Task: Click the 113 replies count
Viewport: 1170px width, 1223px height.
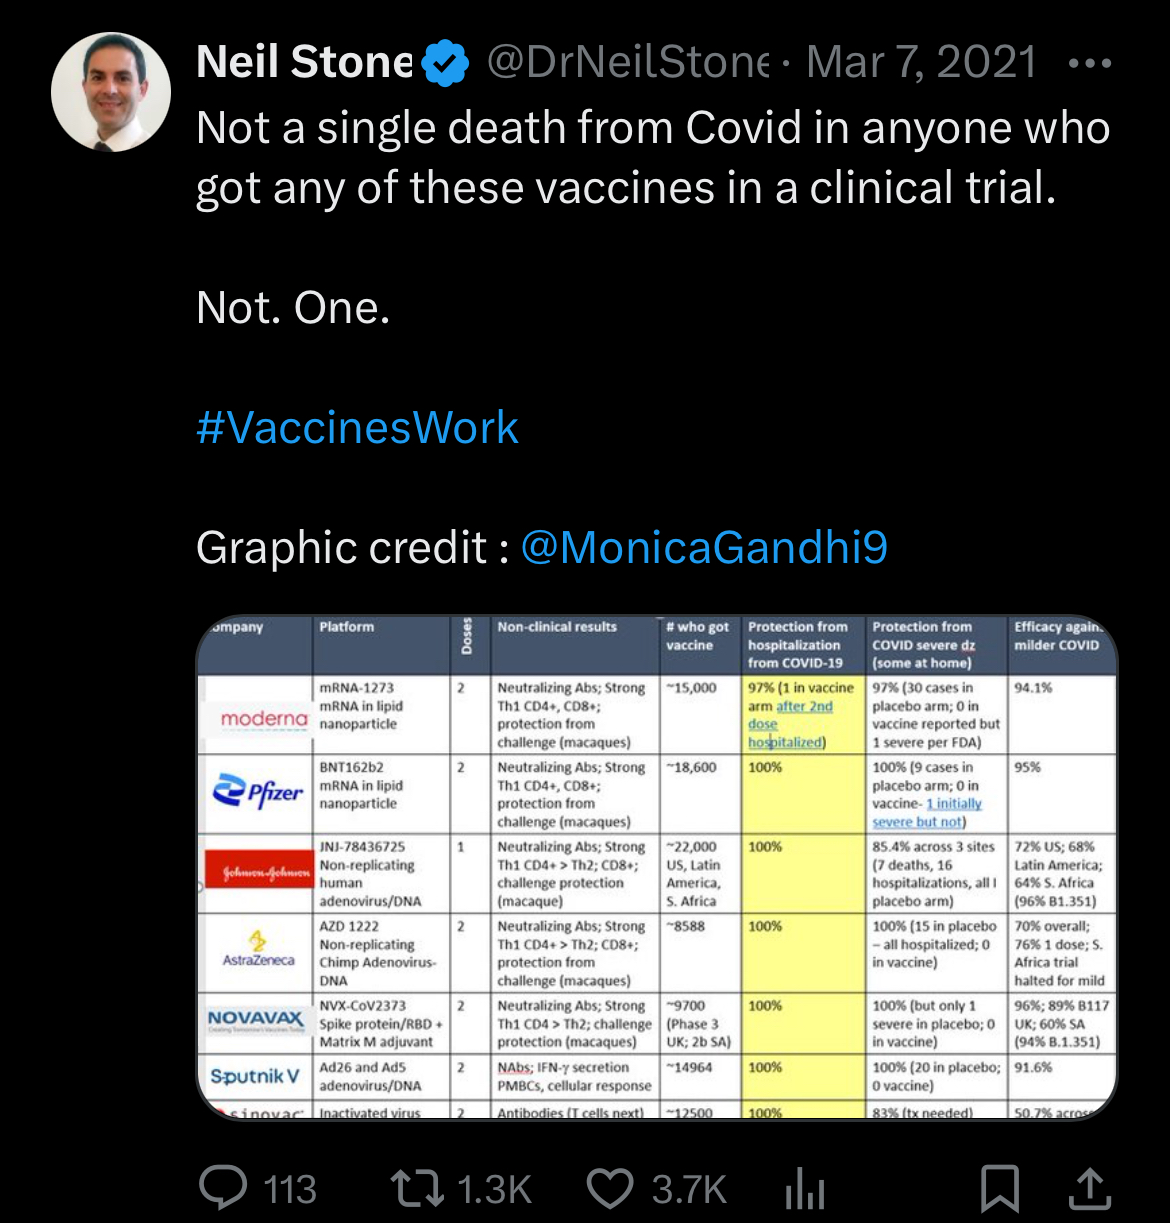Action: pos(290,1190)
